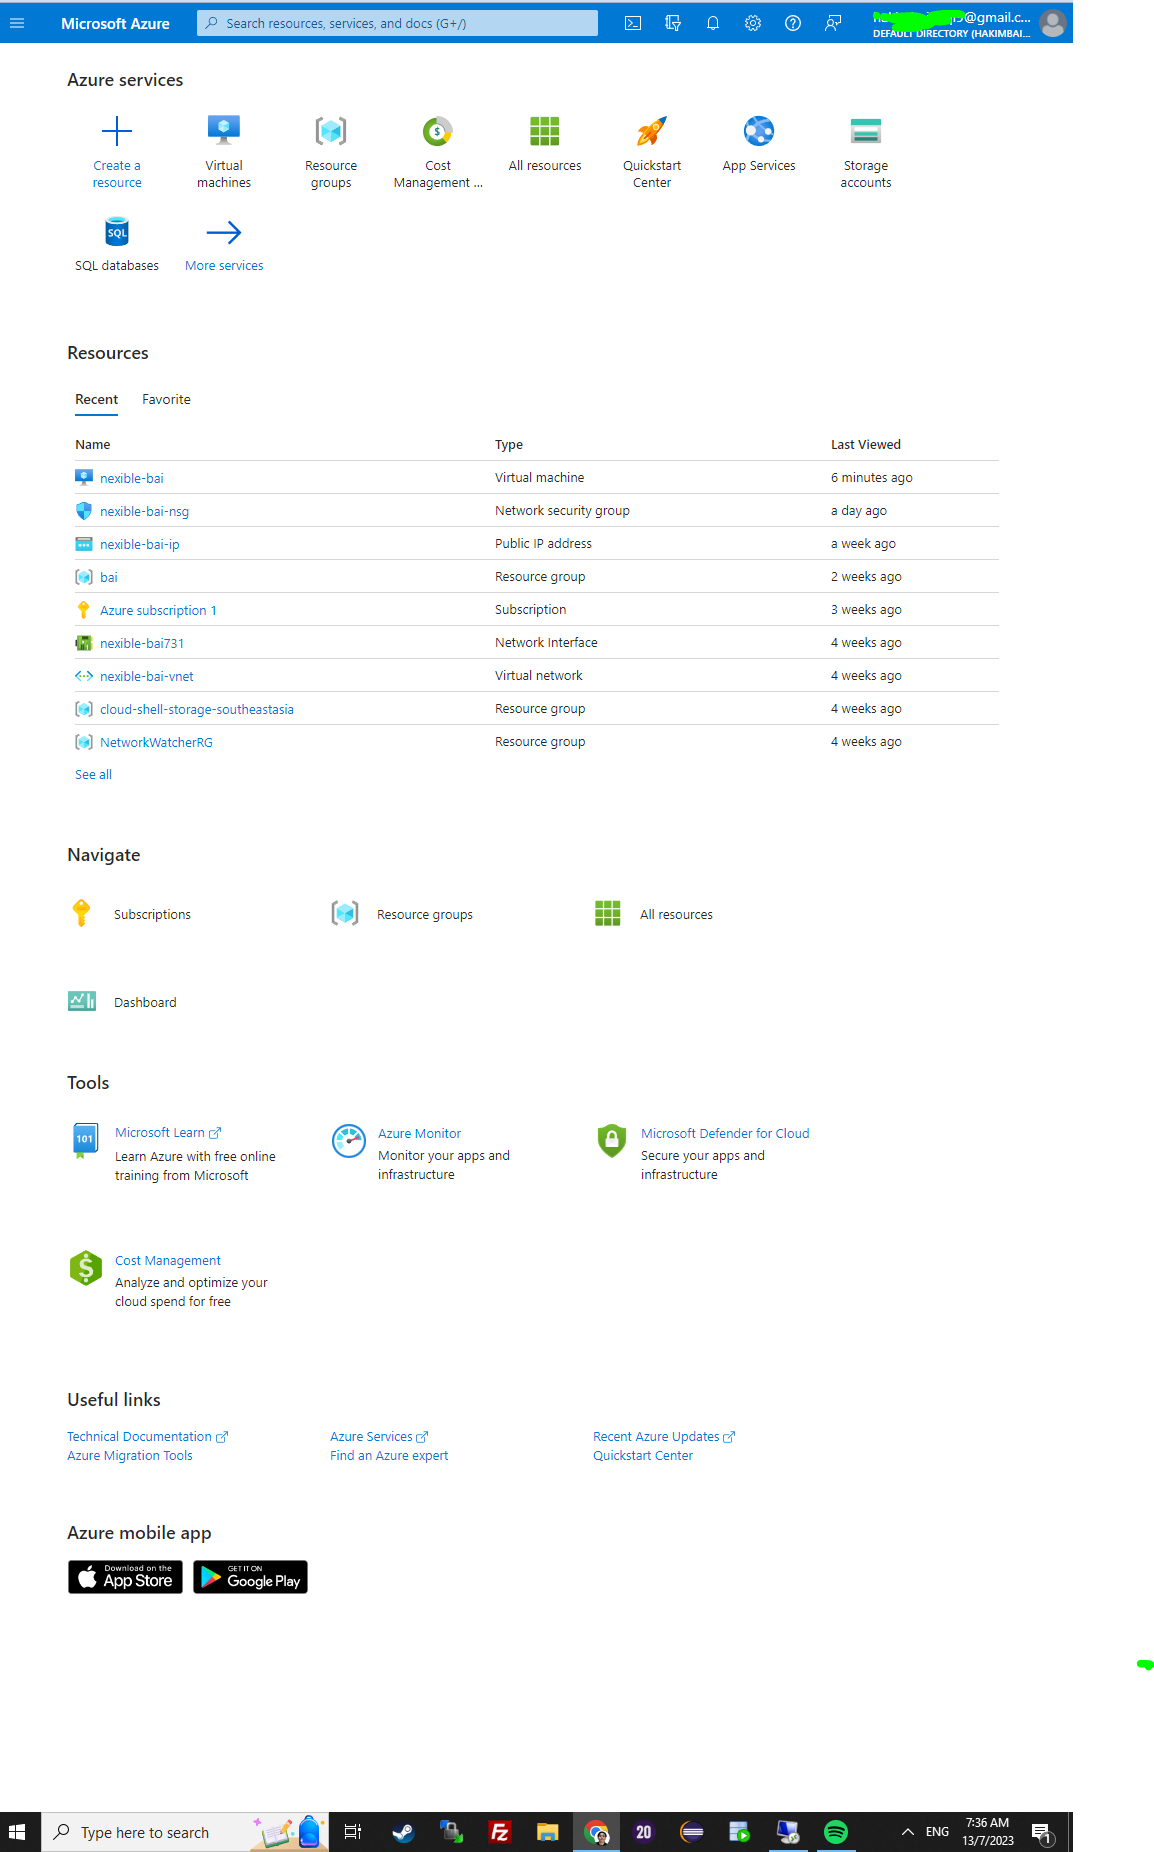Open nexible-bai-nsg security group
1154x1852 pixels.
pyautogui.click(x=144, y=511)
